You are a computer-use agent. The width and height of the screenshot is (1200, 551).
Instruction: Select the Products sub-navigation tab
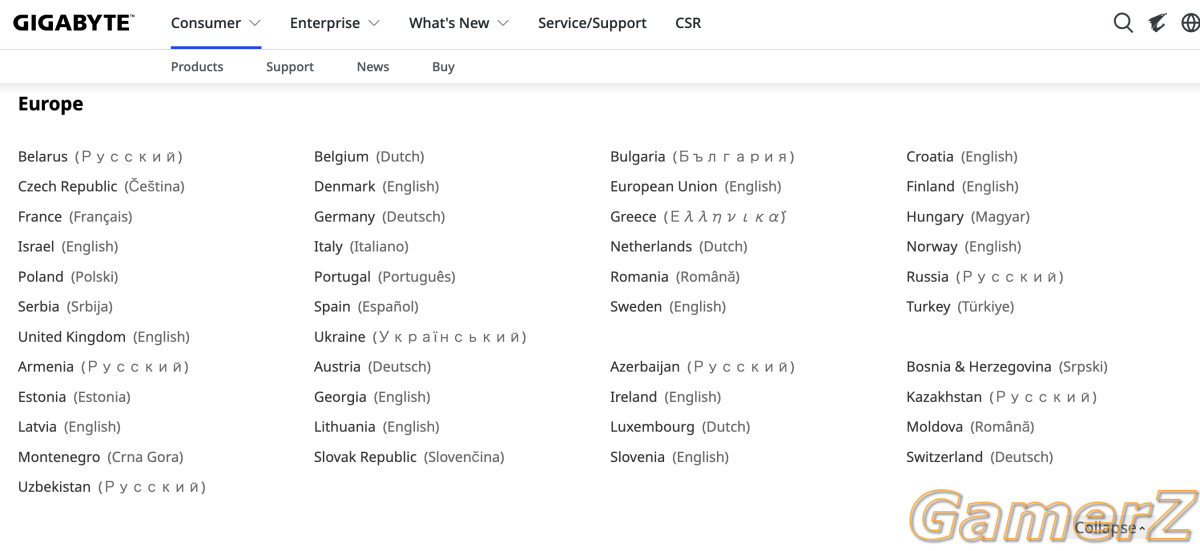point(197,67)
